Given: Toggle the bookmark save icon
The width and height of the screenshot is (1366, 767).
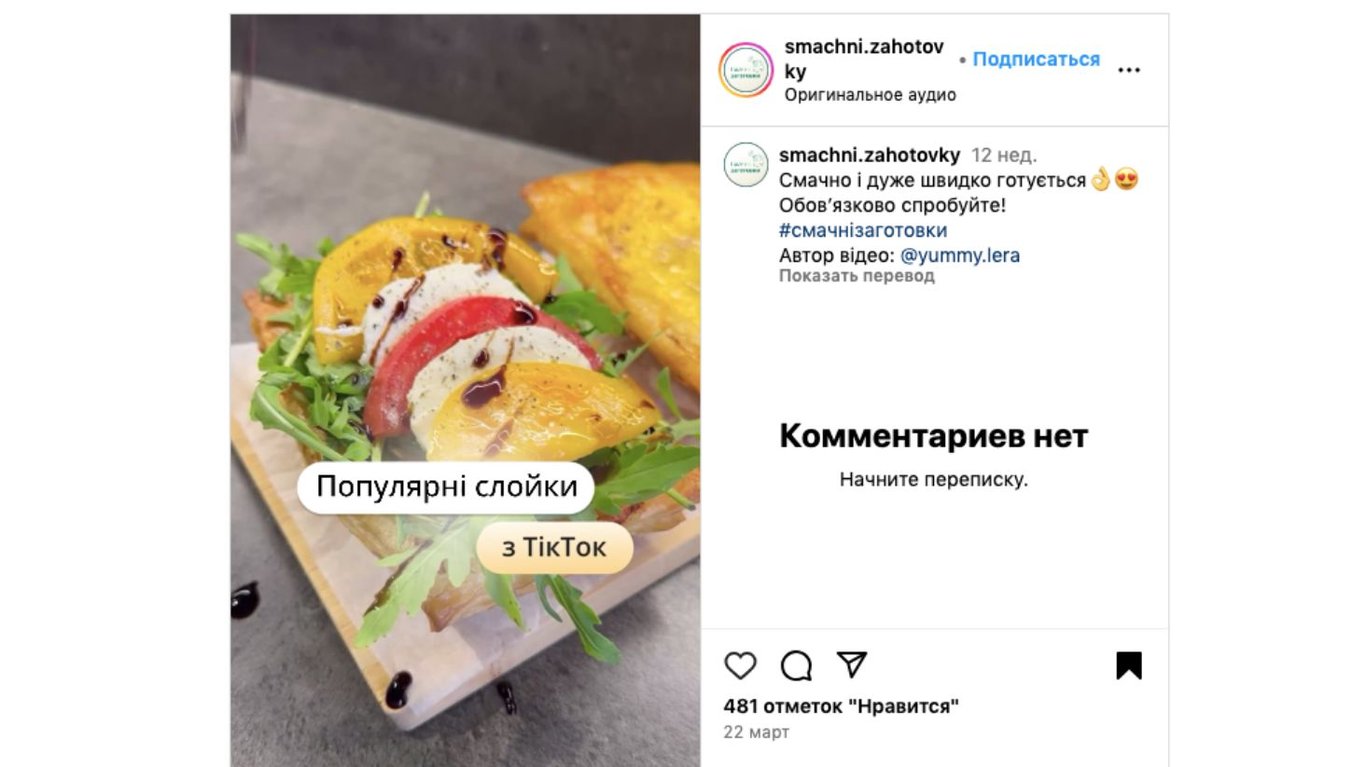Looking at the screenshot, I should coord(1129,666).
